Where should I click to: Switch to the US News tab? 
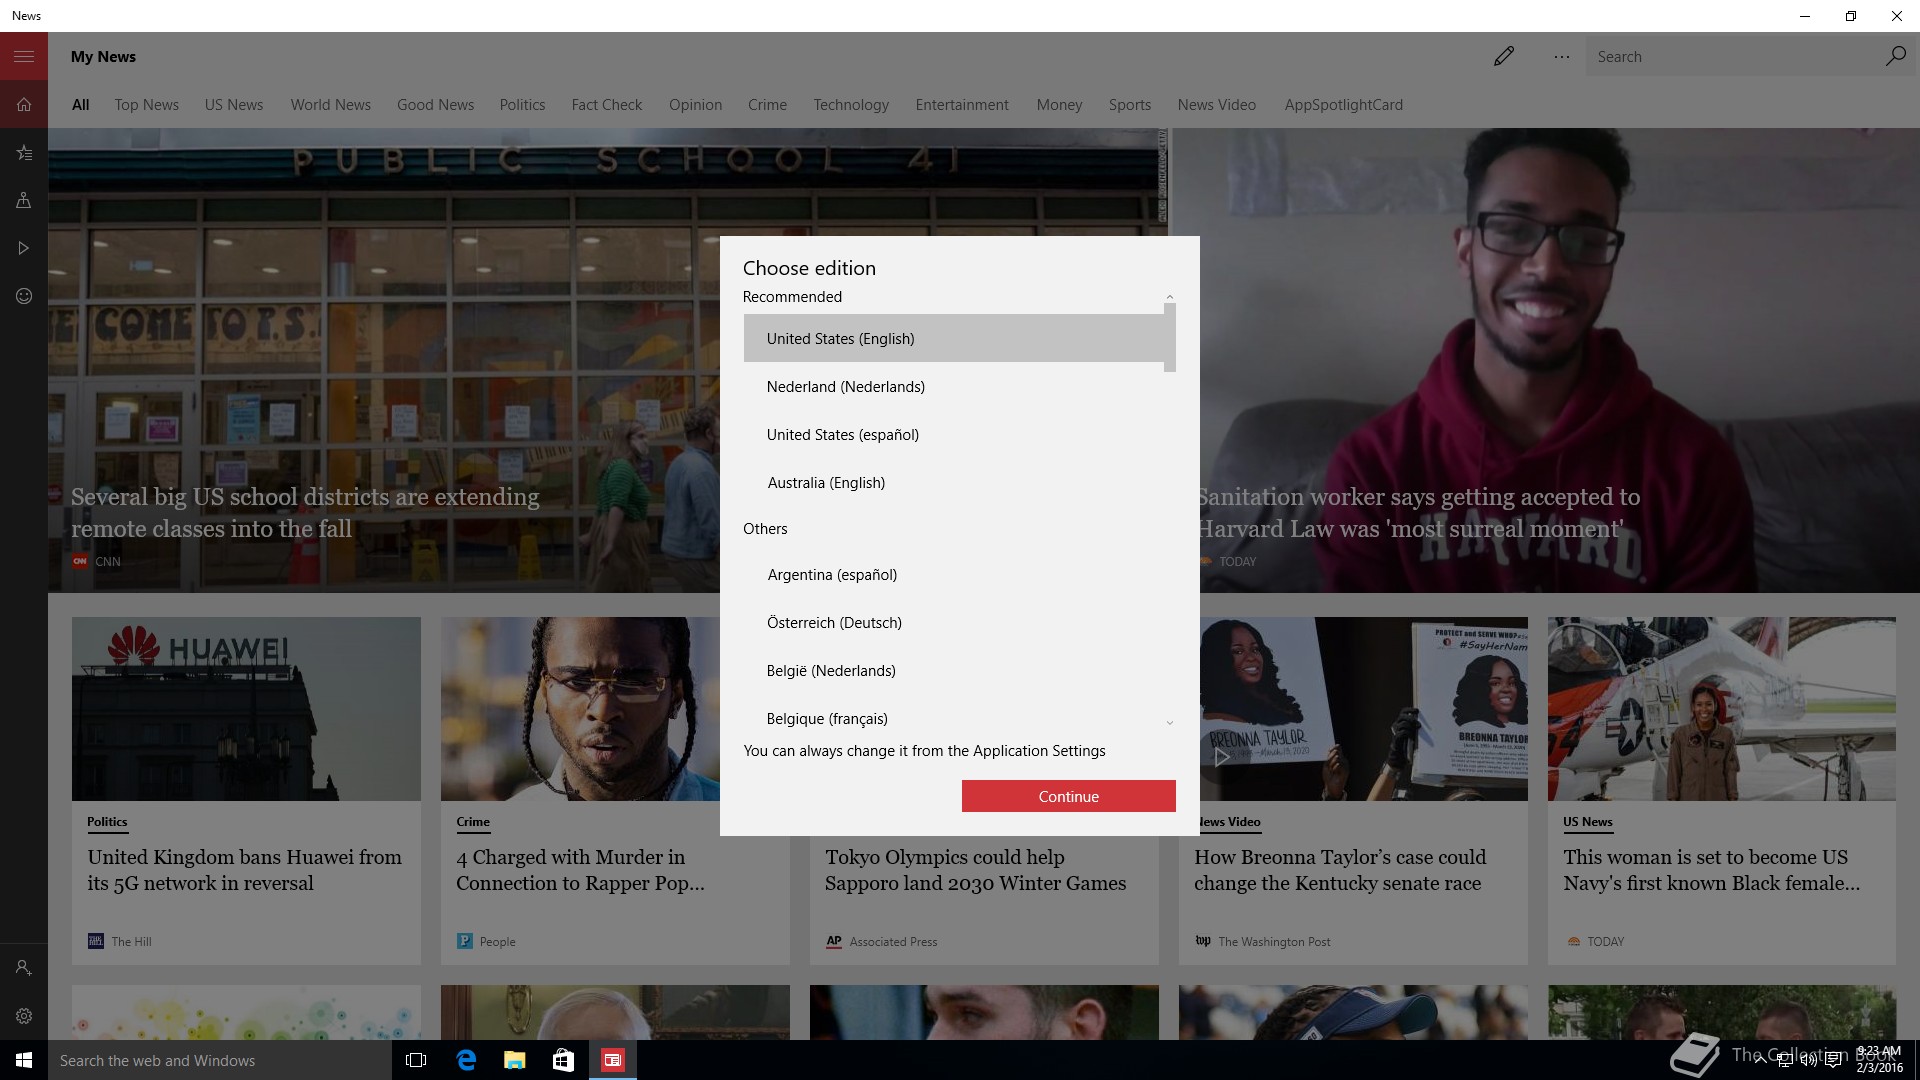coord(234,105)
